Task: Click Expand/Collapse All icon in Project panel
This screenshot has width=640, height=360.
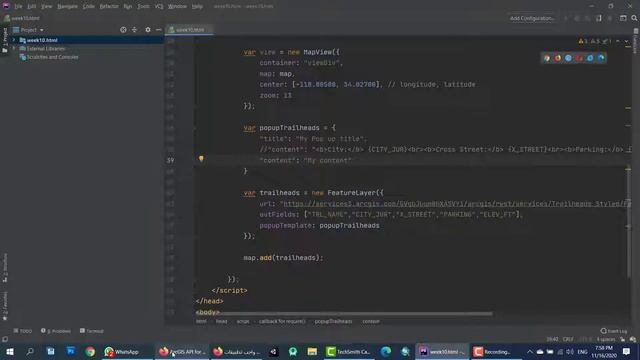Action: pyautogui.click(x=134, y=30)
